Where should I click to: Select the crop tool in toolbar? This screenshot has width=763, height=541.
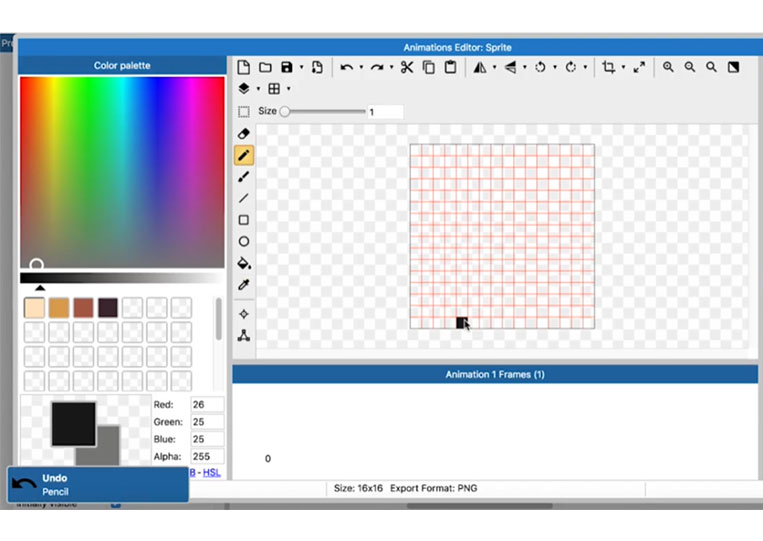608,67
